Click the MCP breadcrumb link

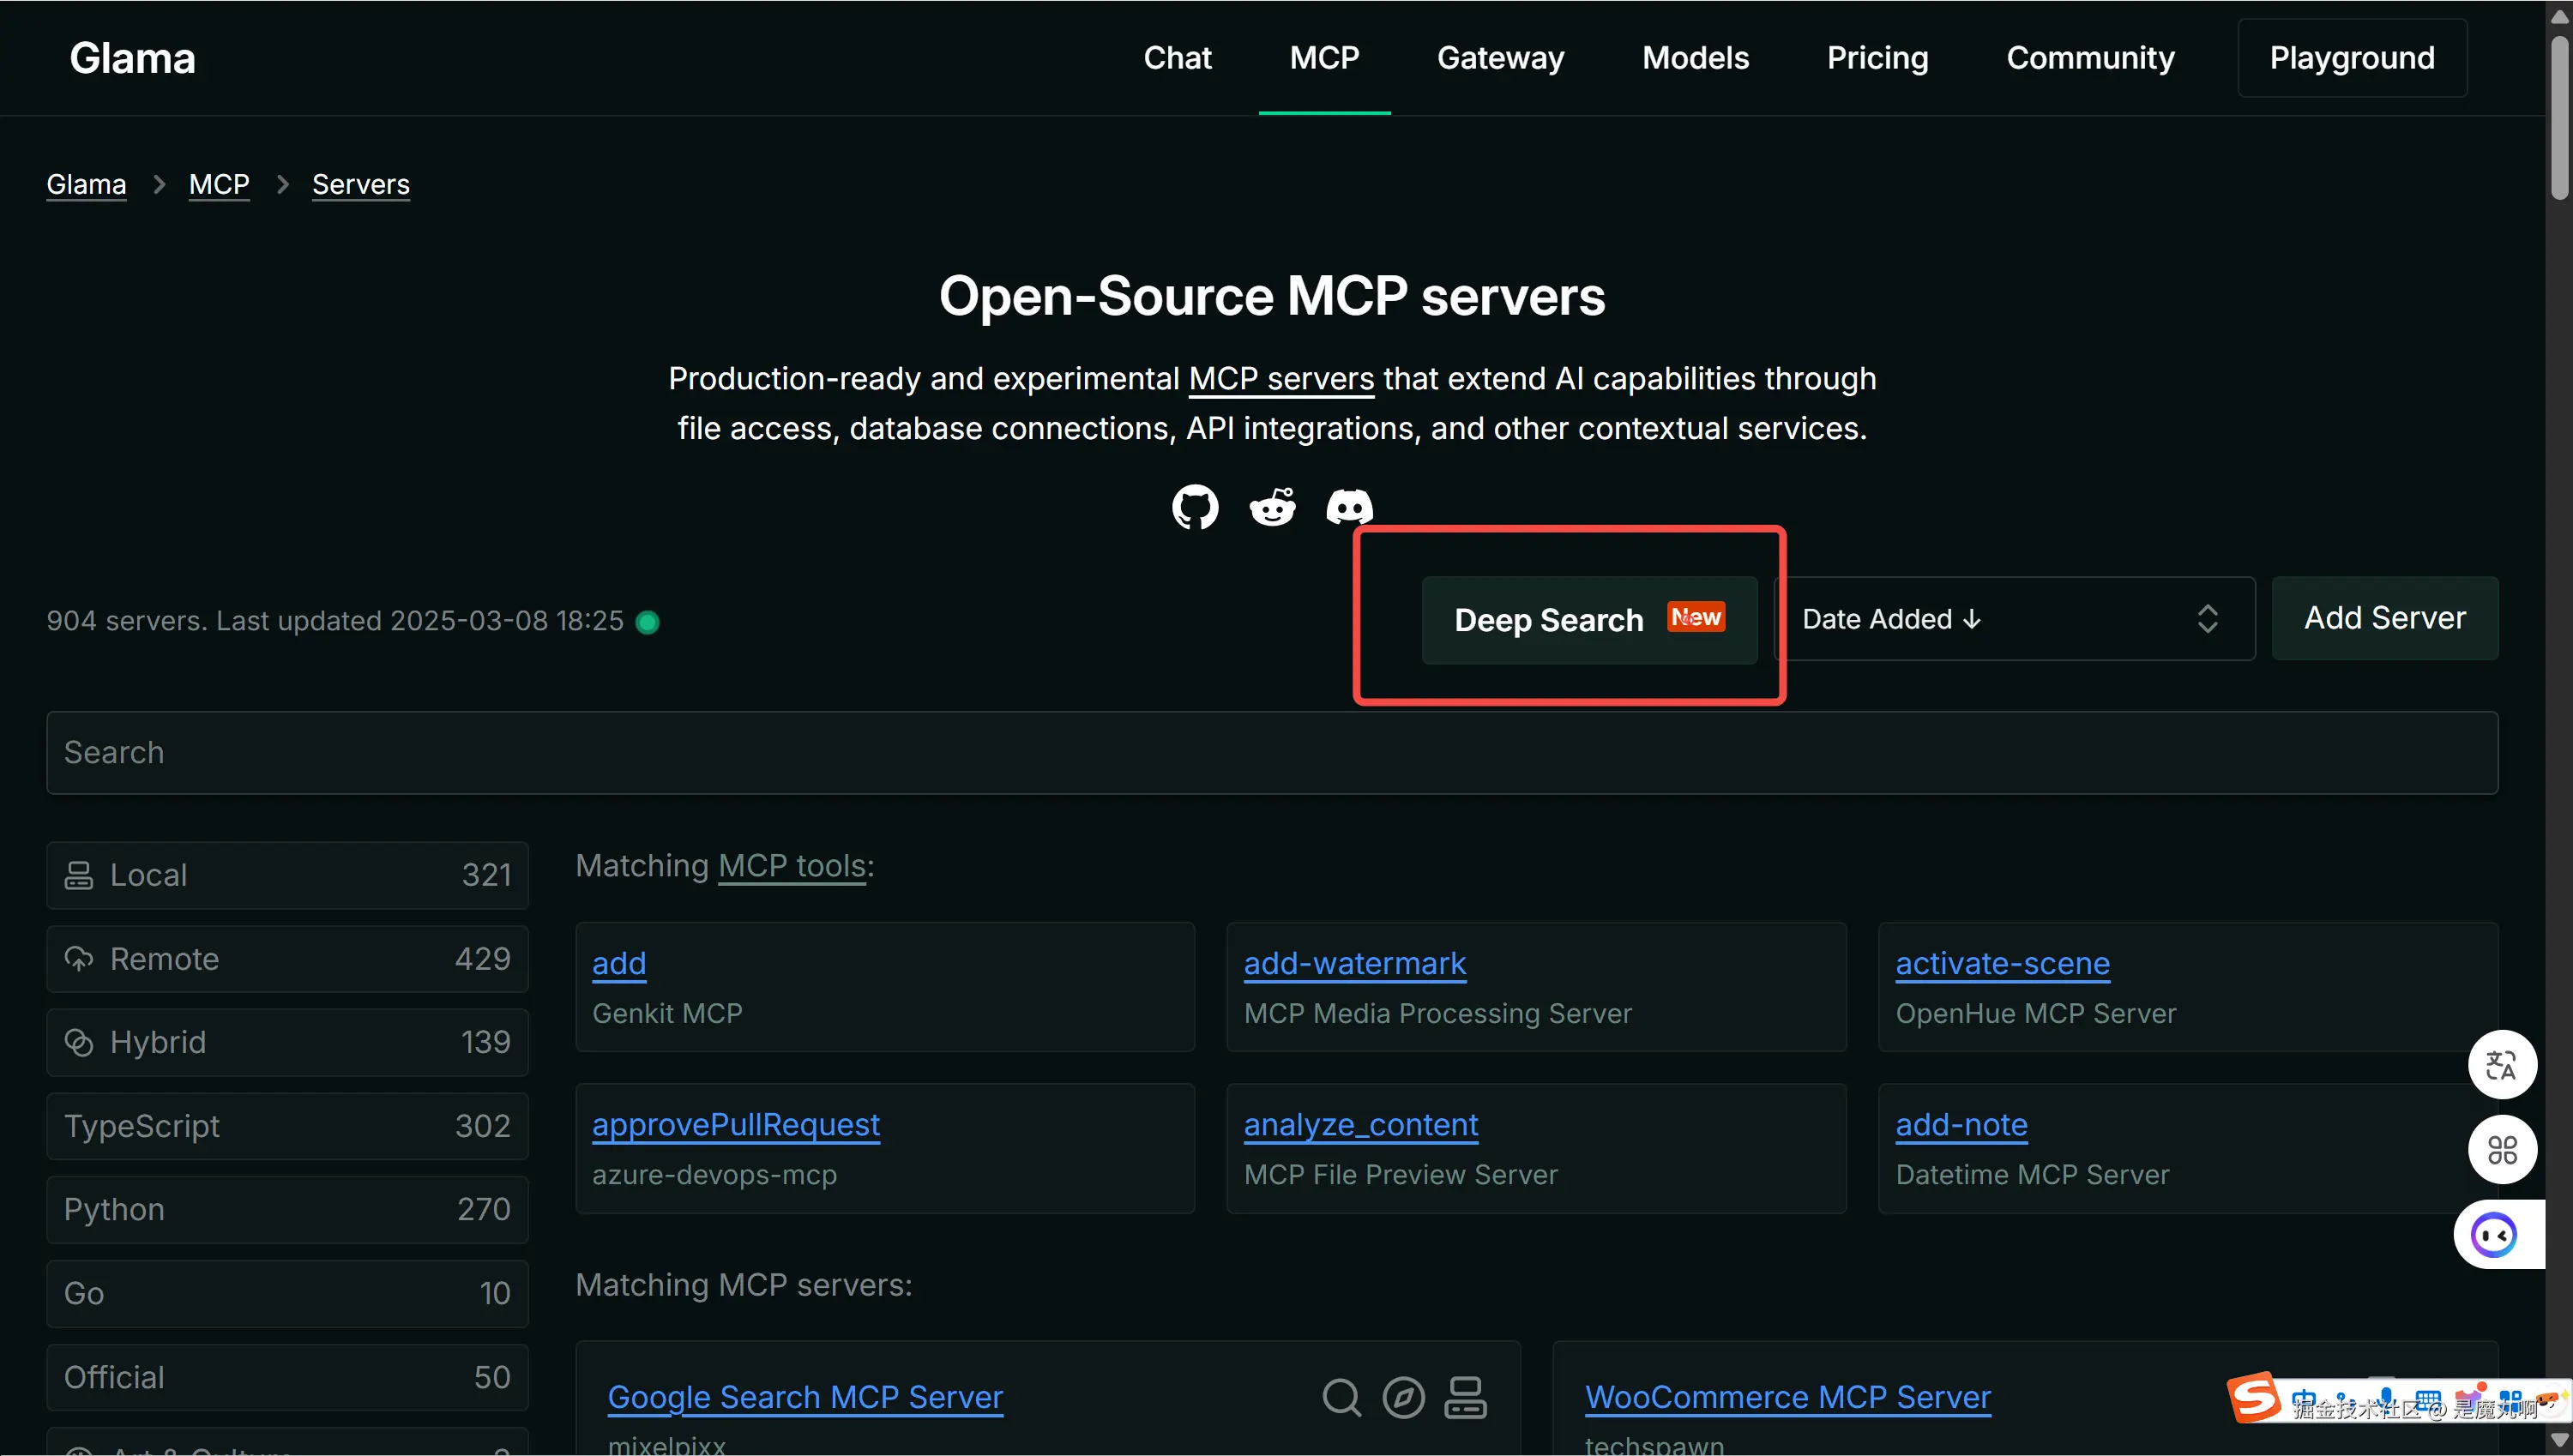click(x=219, y=184)
